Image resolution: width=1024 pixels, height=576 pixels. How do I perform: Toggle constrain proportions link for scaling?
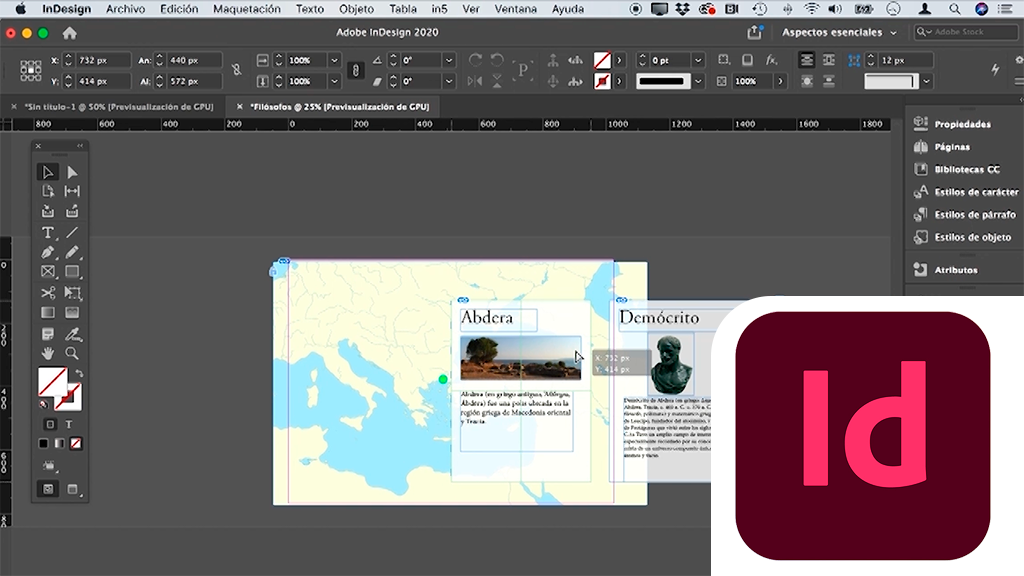(354, 70)
